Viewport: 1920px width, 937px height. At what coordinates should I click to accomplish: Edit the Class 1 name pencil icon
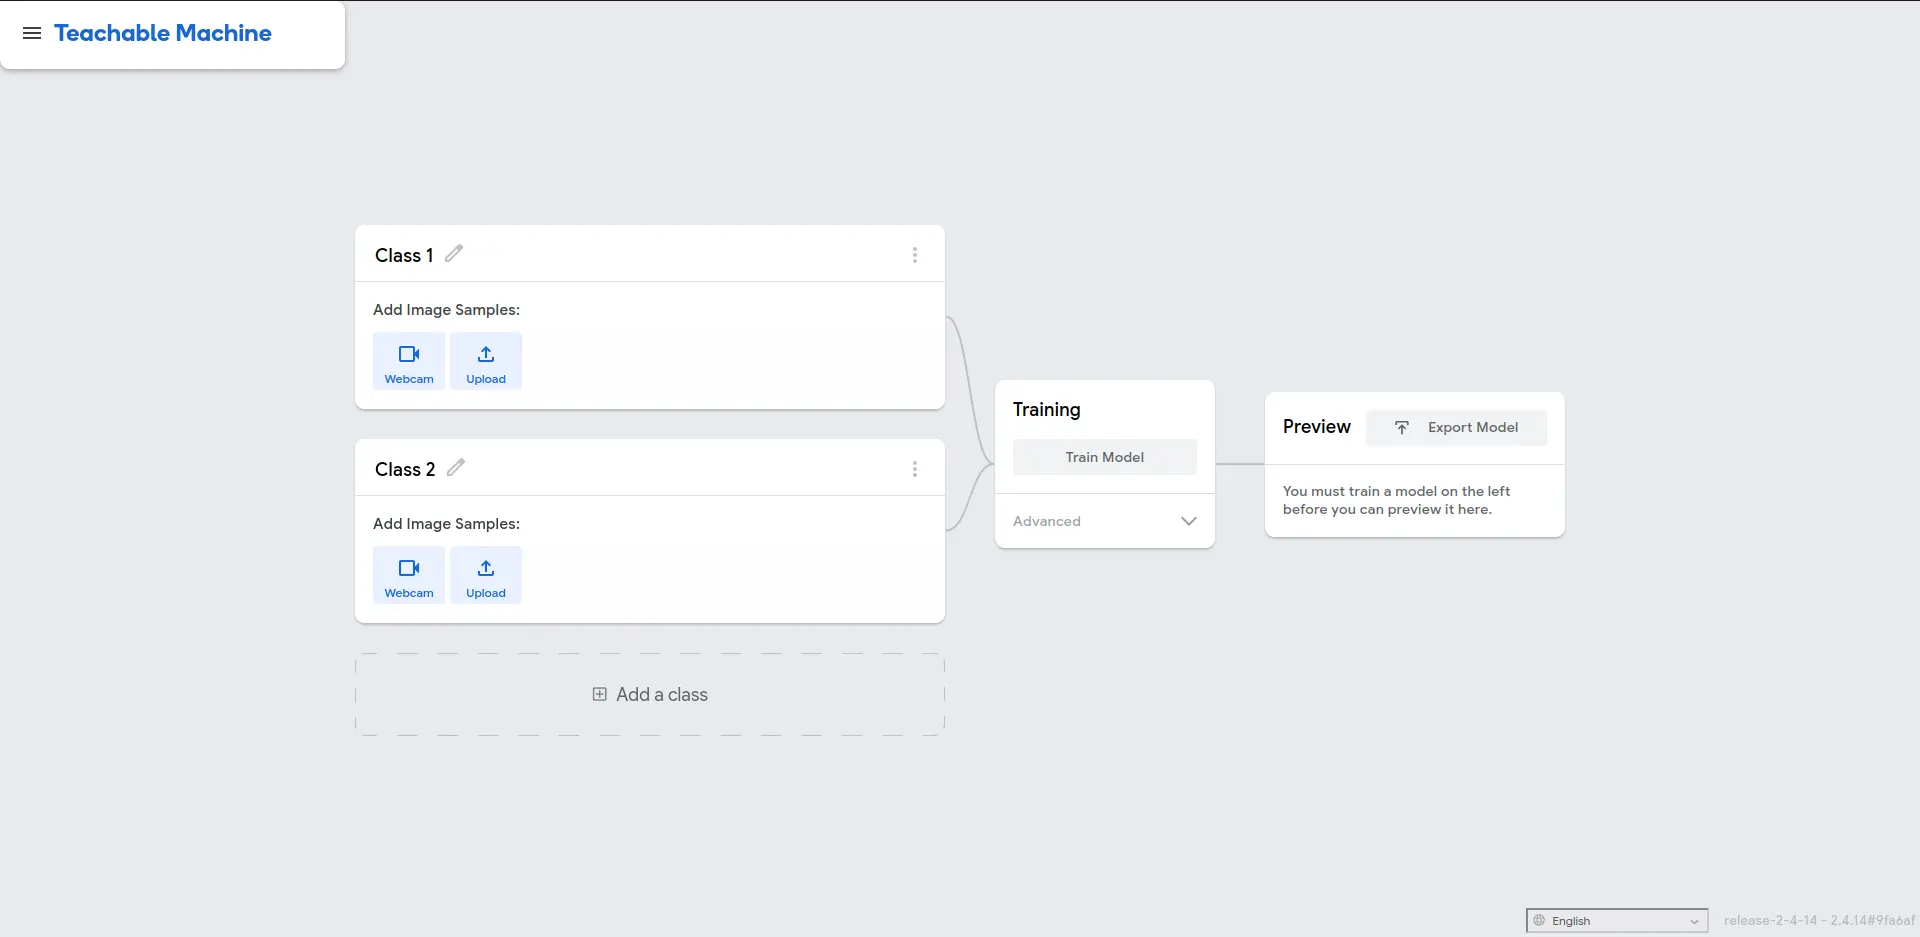tap(454, 254)
